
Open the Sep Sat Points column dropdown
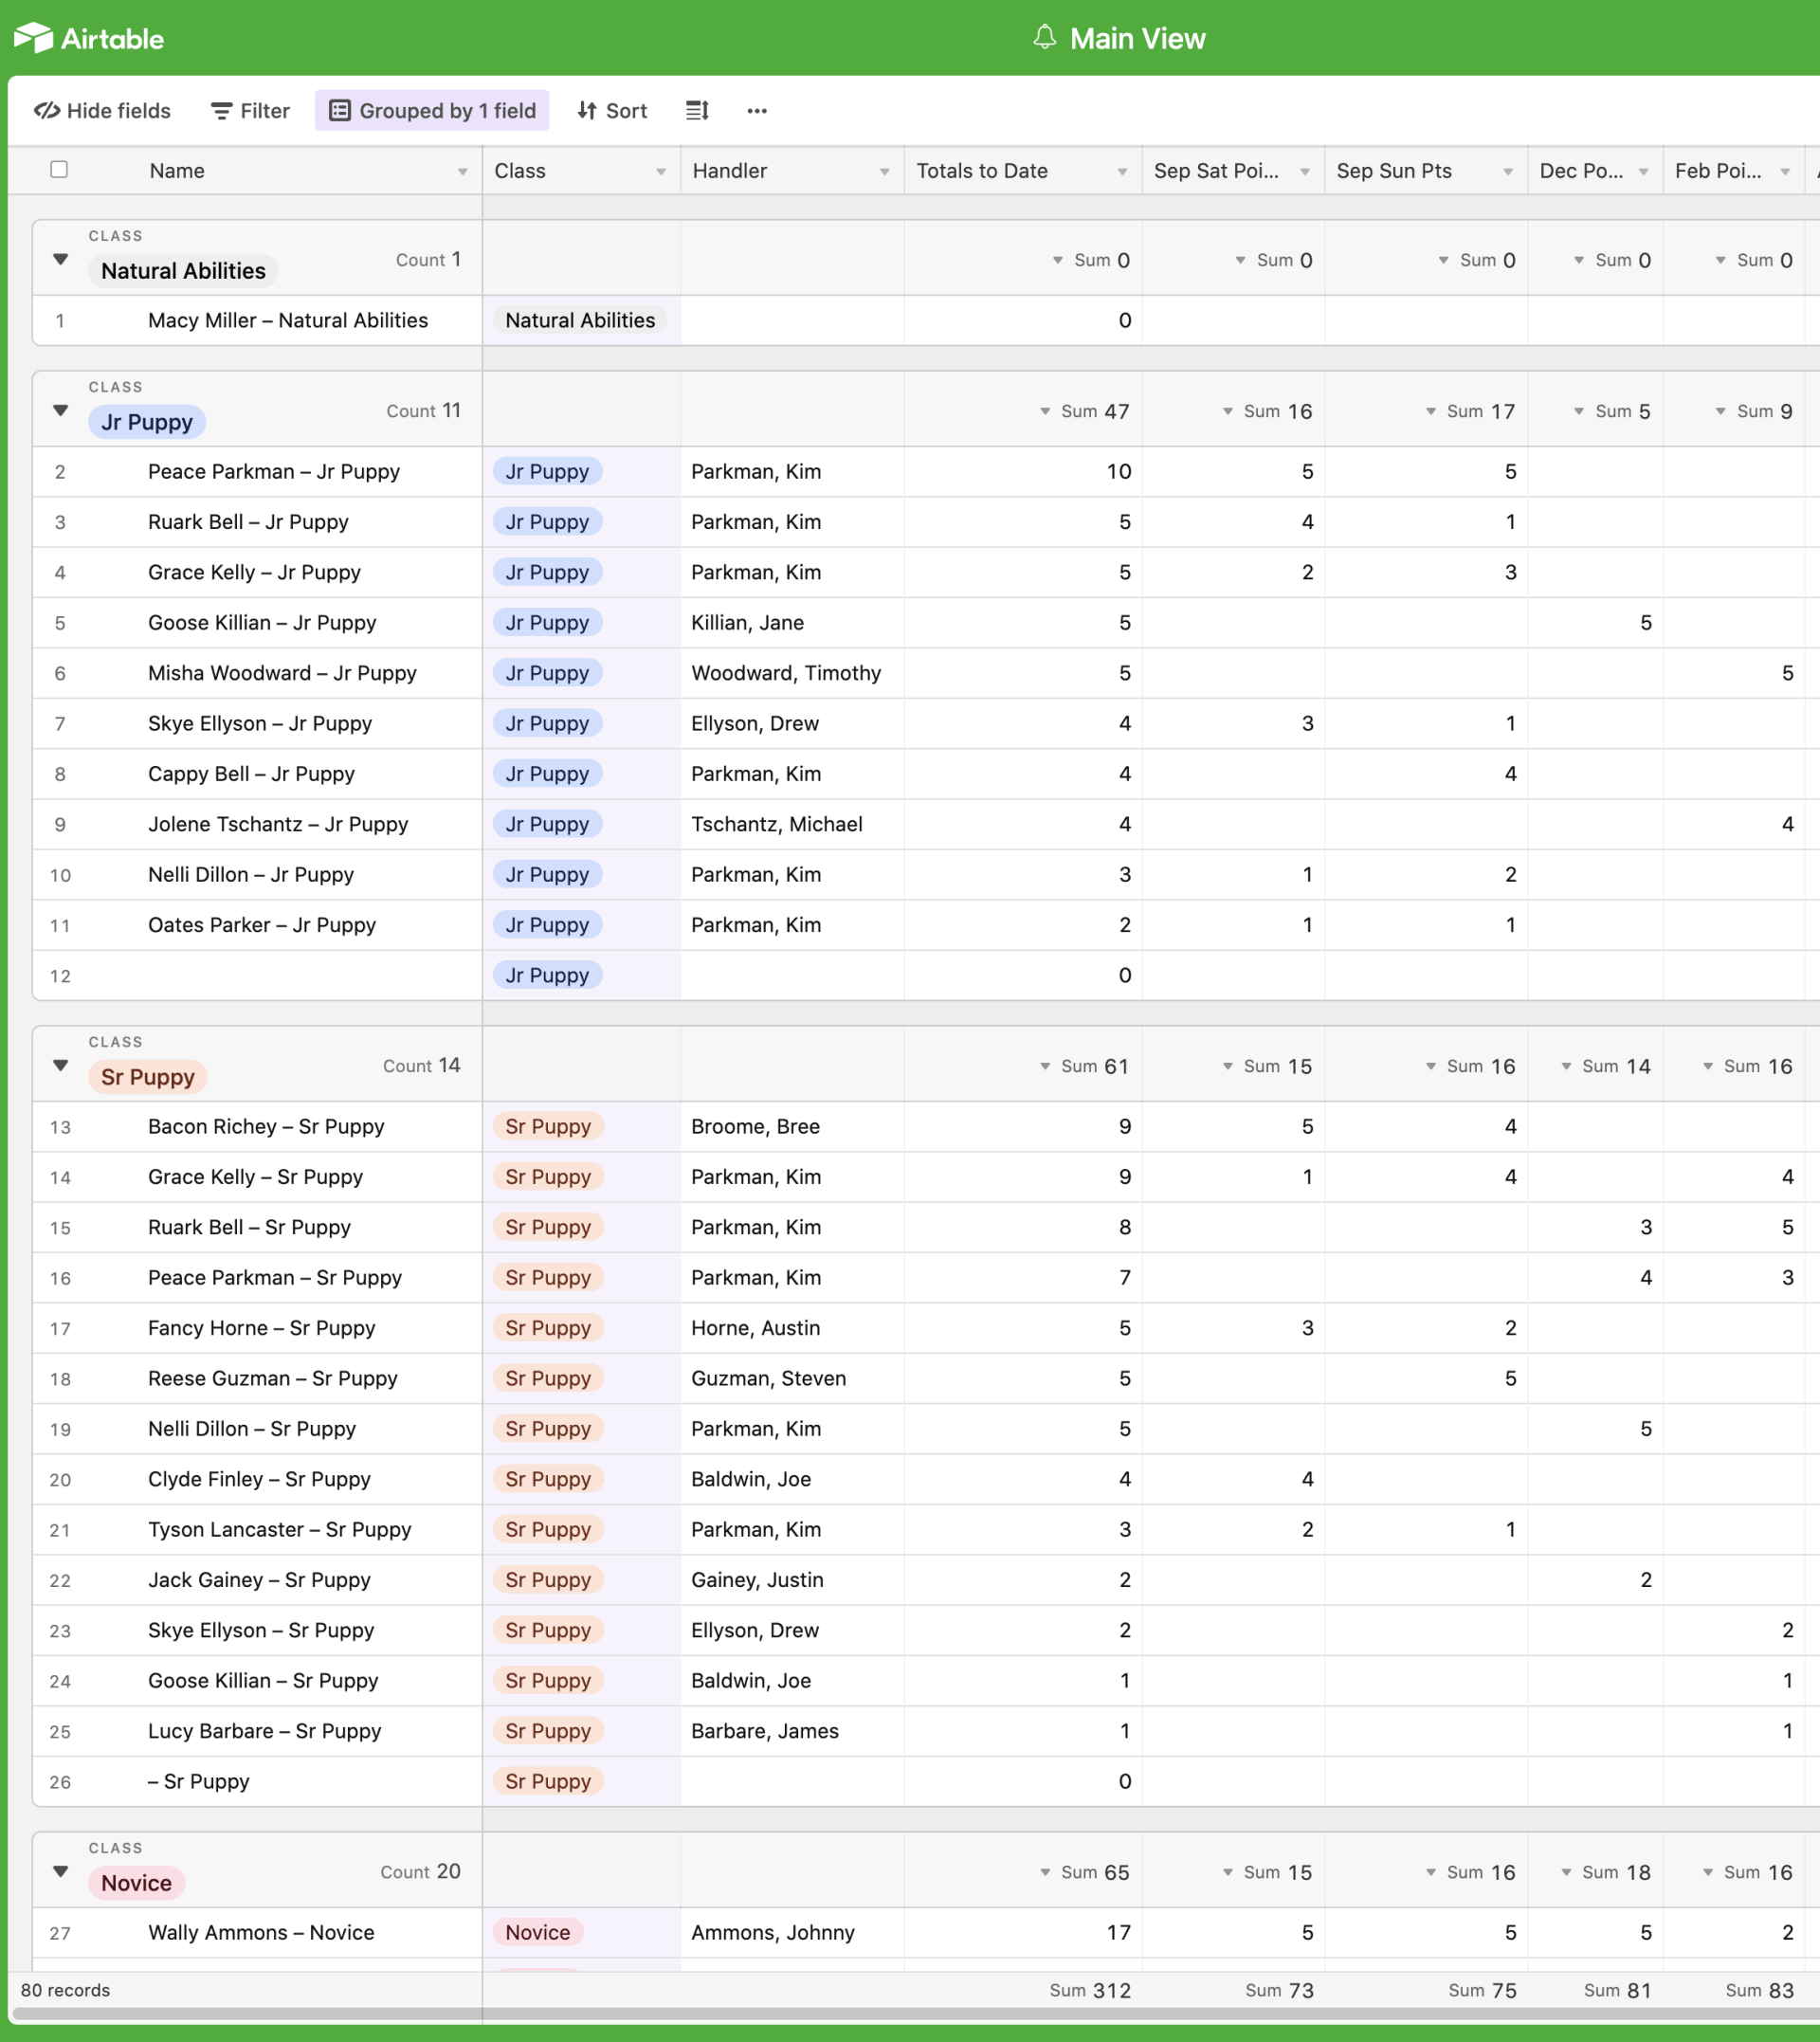click(x=1305, y=172)
